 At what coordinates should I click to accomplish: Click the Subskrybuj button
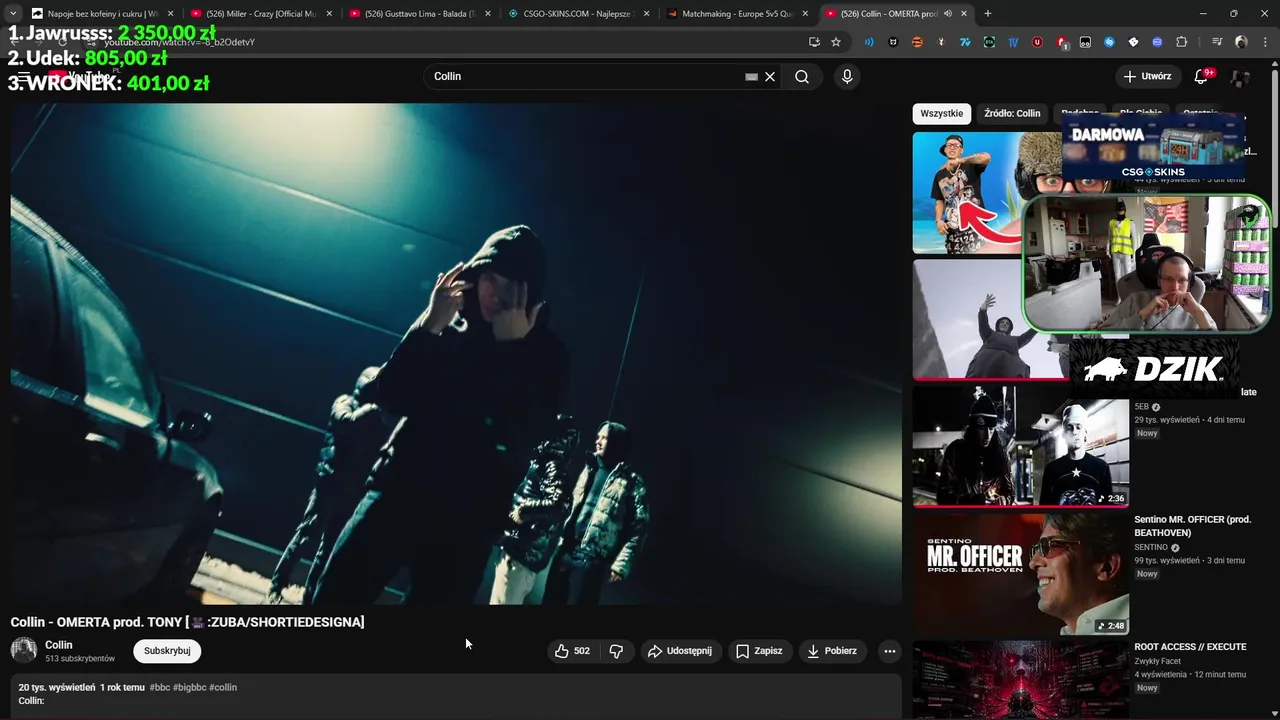[x=167, y=651]
